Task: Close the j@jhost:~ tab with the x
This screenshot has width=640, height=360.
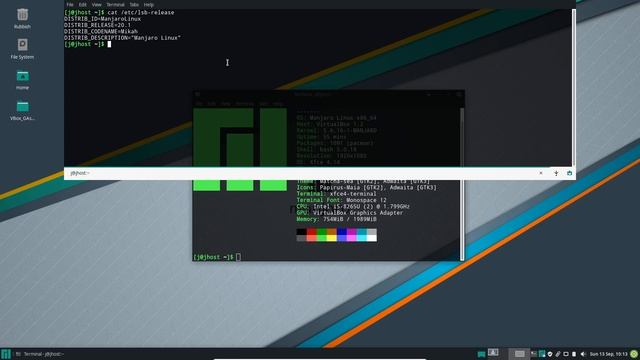Action: pyautogui.click(x=541, y=173)
